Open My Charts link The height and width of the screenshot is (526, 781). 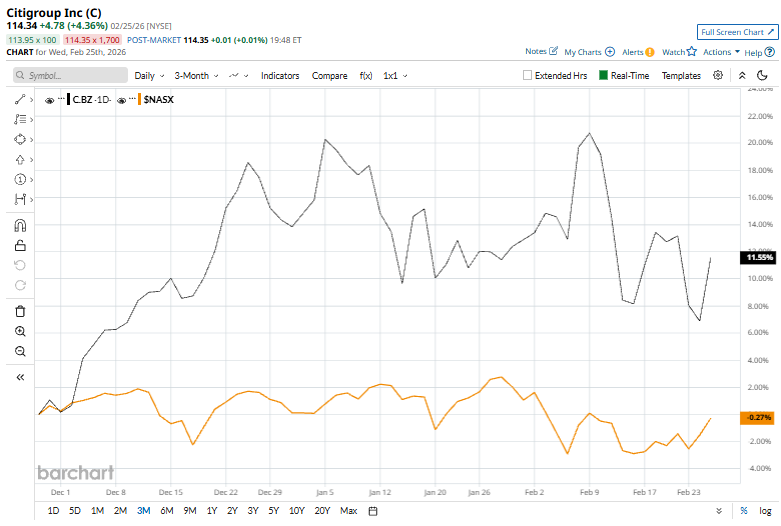(589, 51)
